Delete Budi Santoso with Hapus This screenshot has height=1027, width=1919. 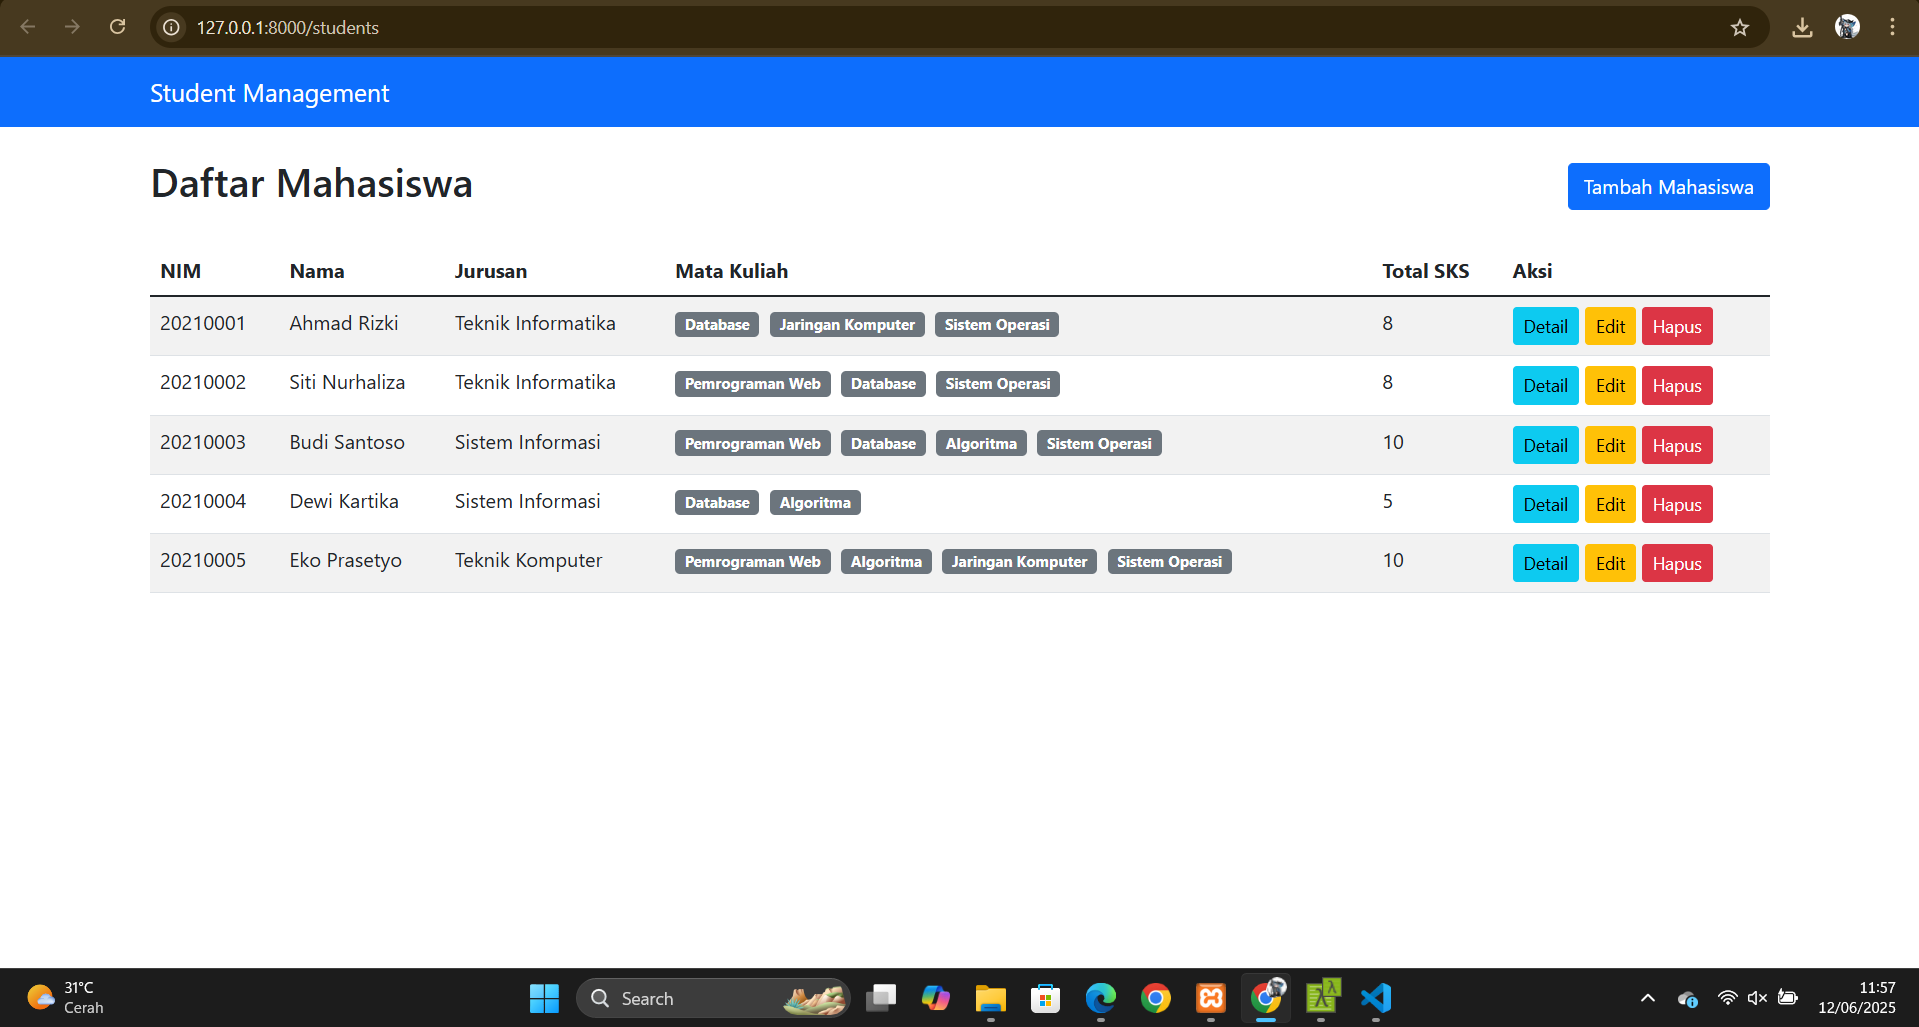coord(1677,446)
